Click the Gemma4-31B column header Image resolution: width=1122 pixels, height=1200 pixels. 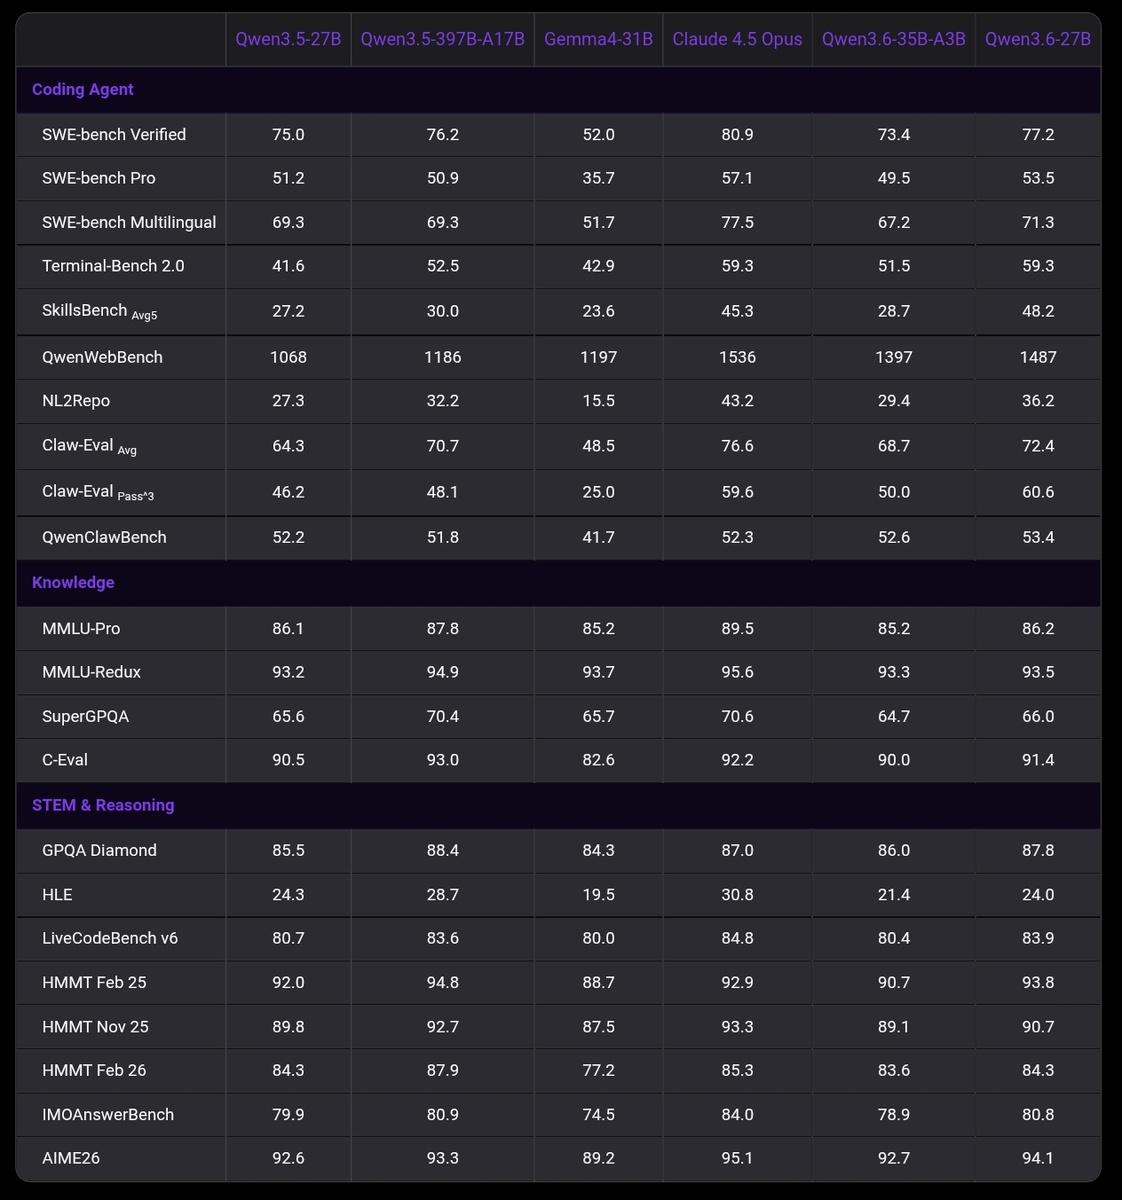[598, 39]
